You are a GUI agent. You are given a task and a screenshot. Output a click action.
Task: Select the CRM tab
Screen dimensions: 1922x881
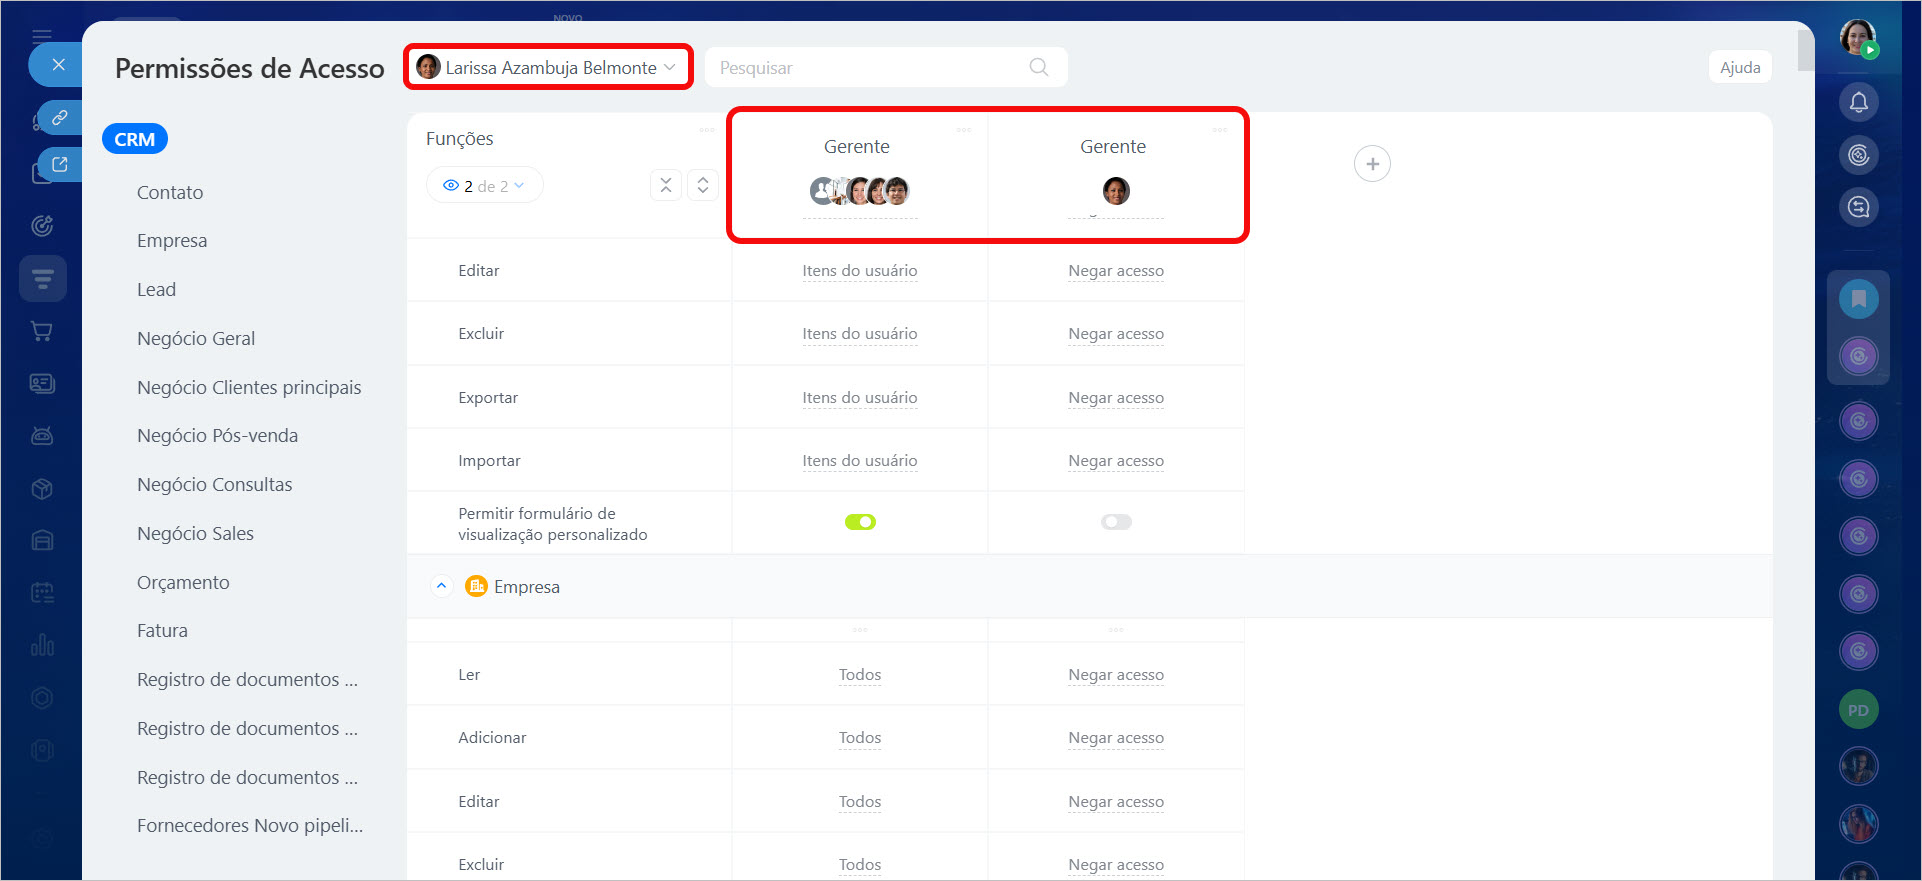click(x=134, y=139)
